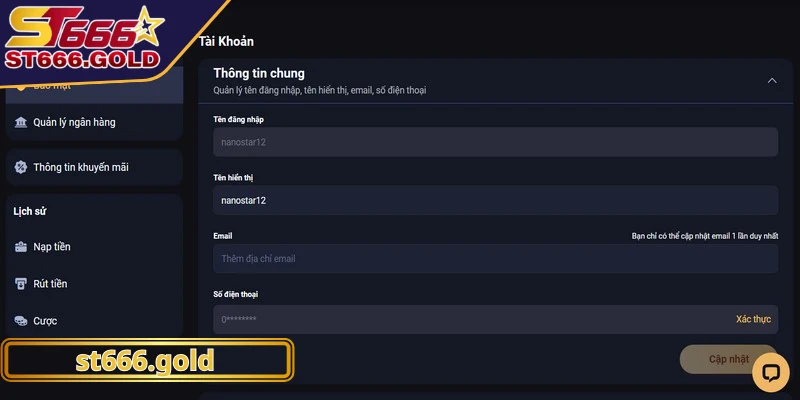This screenshot has width=800, height=400.
Task: Click the Cập nhật button
Action: (729, 359)
